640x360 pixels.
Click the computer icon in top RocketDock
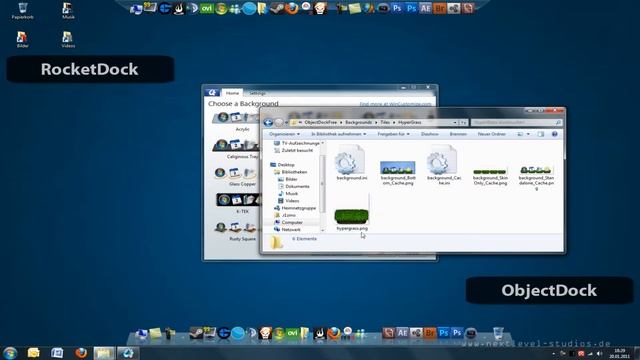point(136,9)
